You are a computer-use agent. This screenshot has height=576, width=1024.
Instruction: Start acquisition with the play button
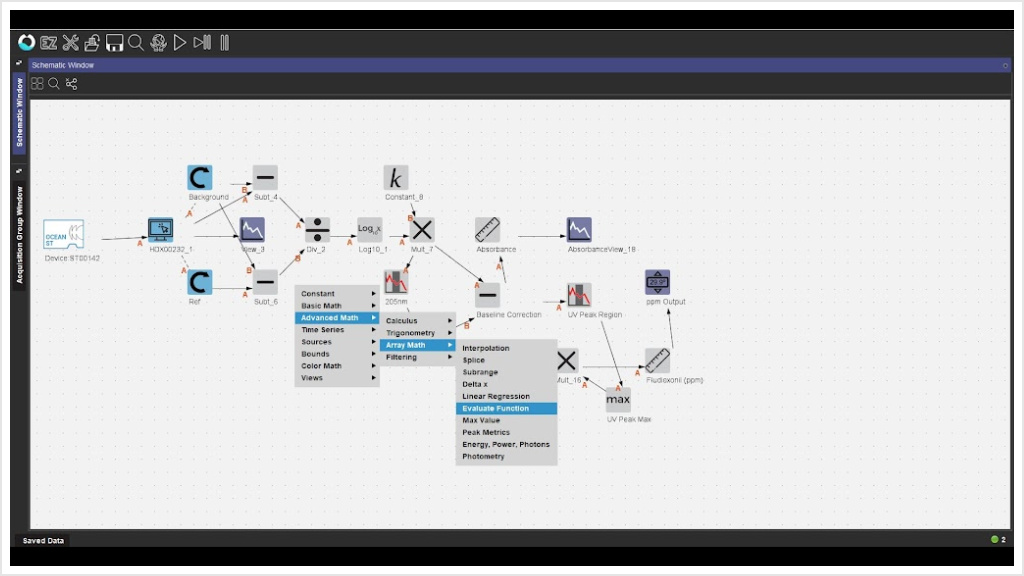click(180, 42)
